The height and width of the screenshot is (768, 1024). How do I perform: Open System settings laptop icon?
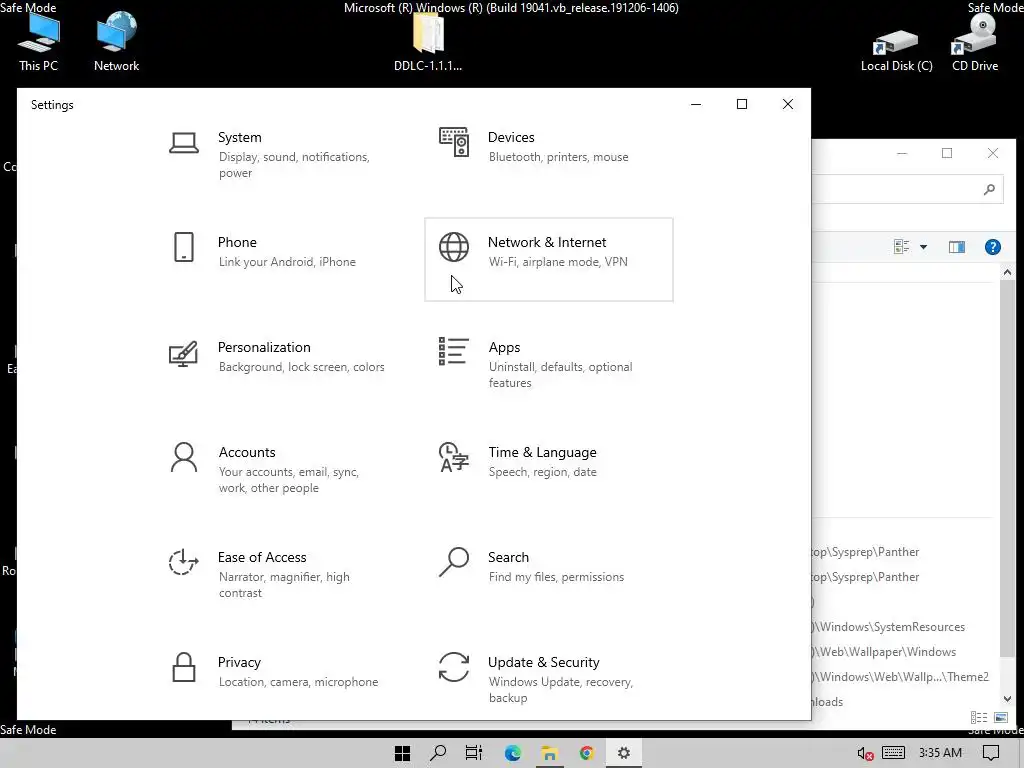point(184,142)
